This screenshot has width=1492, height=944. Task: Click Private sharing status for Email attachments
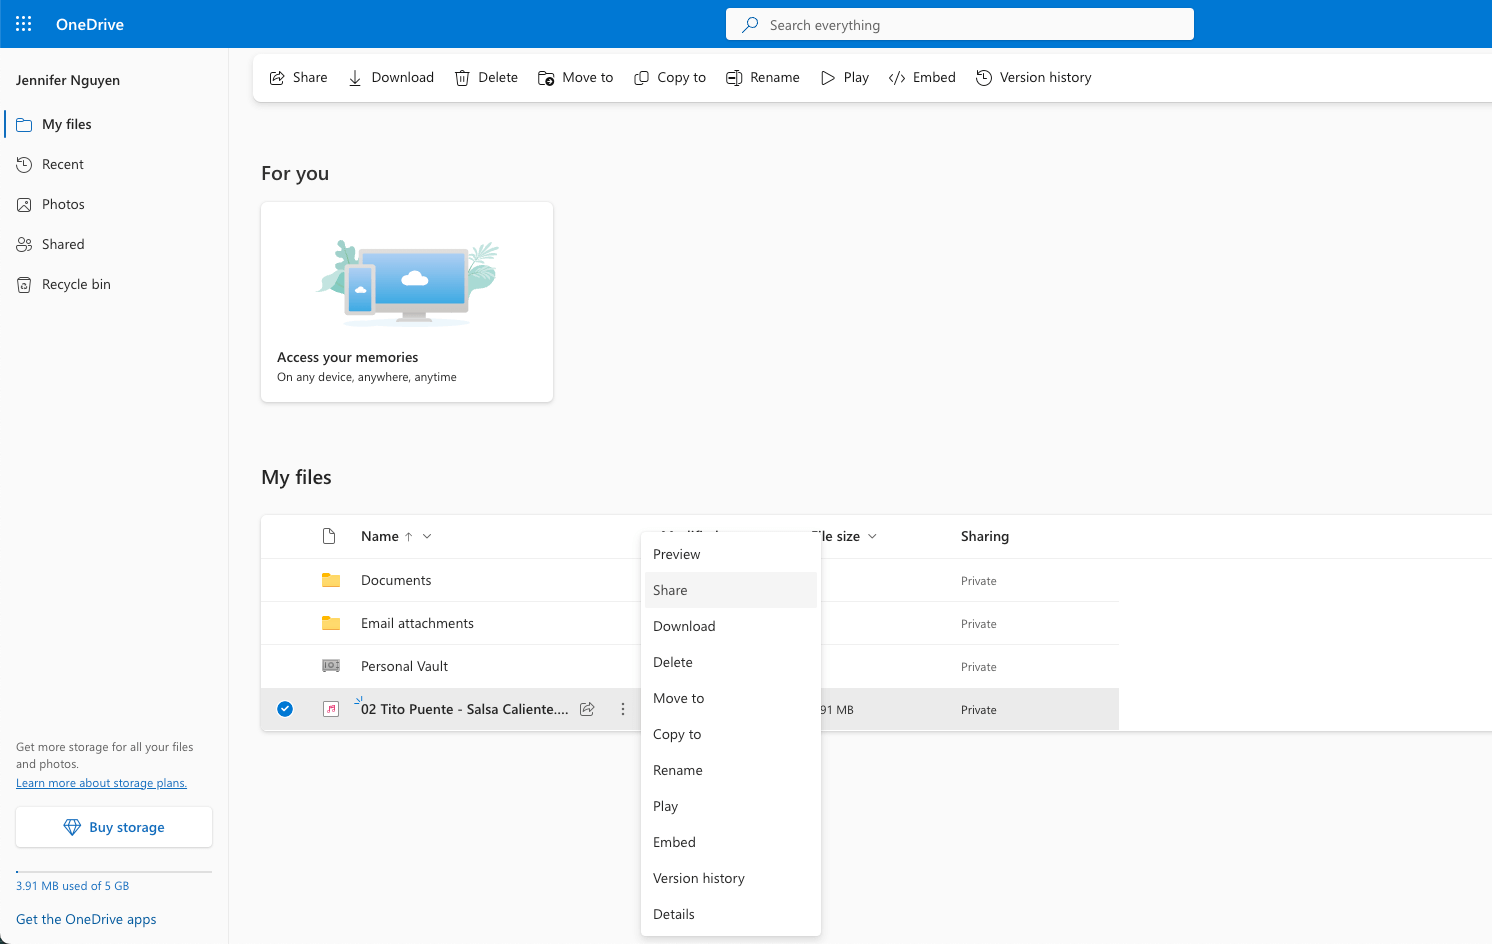tap(979, 624)
